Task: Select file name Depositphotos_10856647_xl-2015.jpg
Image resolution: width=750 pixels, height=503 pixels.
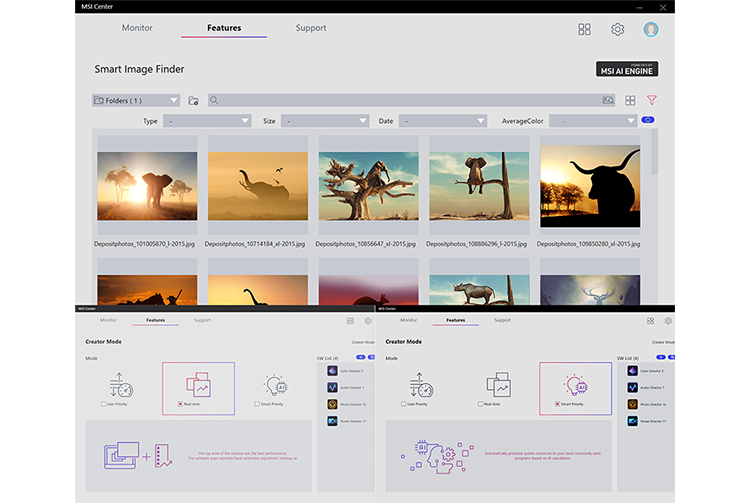Action: coord(365,244)
